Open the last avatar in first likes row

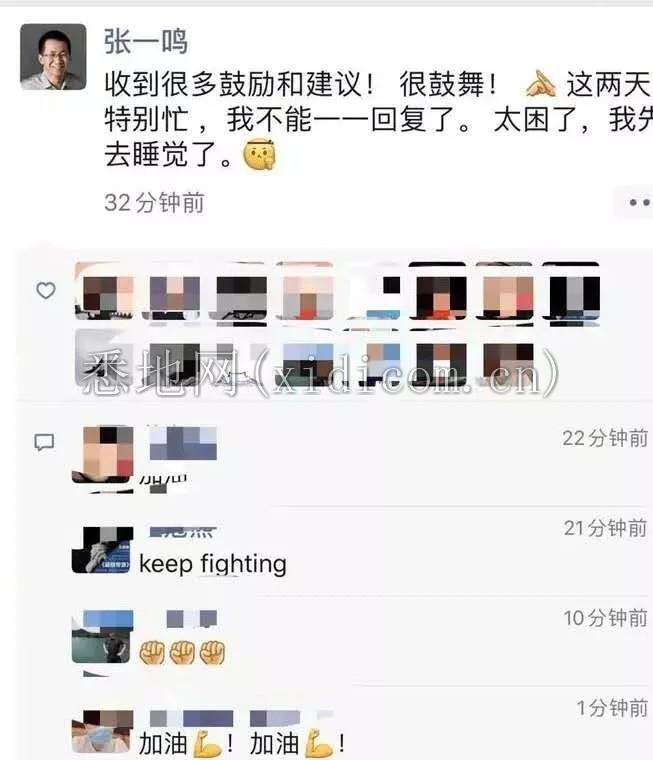(x=572, y=291)
